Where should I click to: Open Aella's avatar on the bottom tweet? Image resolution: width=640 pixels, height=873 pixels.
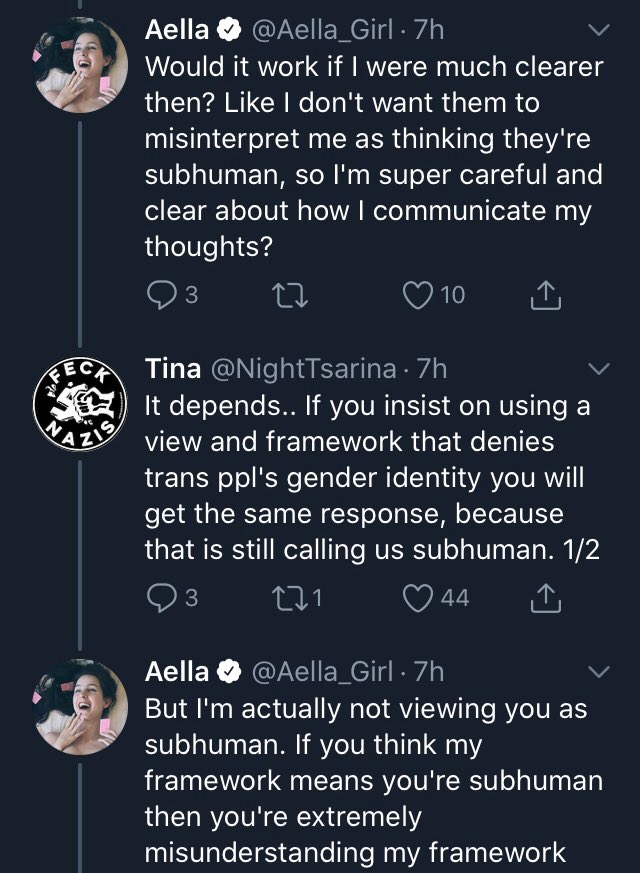click(x=80, y=707)
